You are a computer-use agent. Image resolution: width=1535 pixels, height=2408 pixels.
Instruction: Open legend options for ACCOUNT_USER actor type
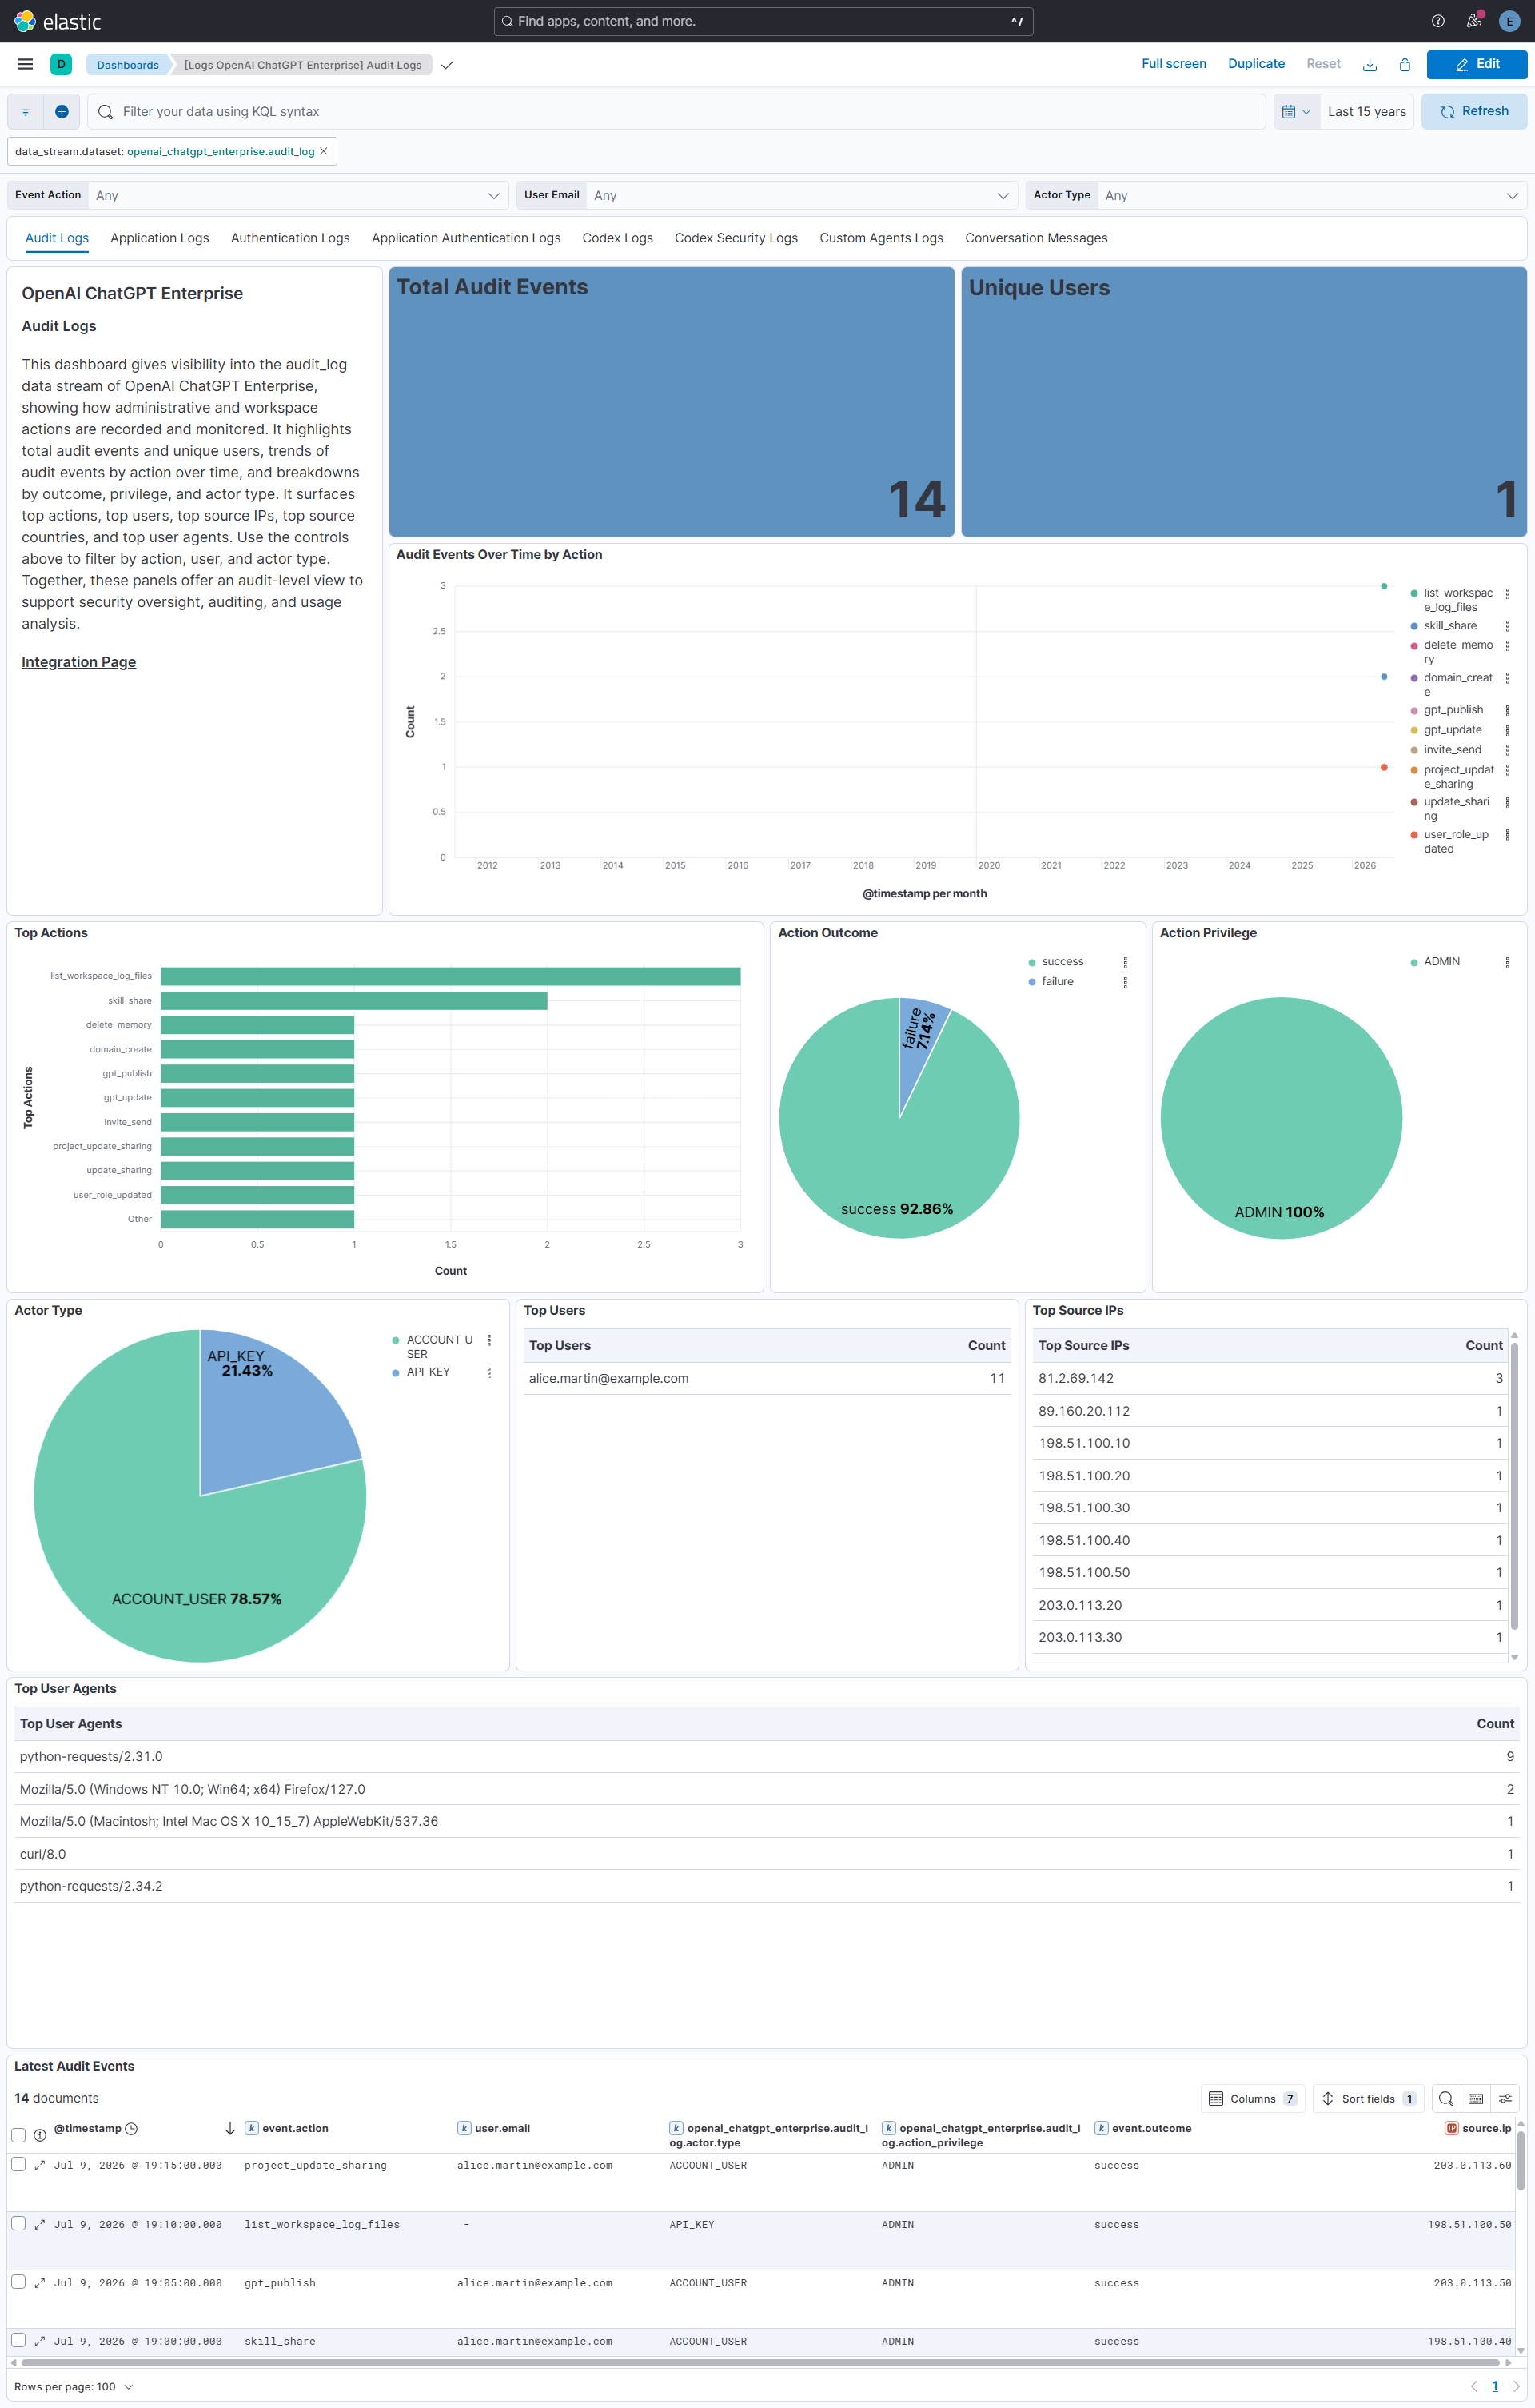[488, 1340]
